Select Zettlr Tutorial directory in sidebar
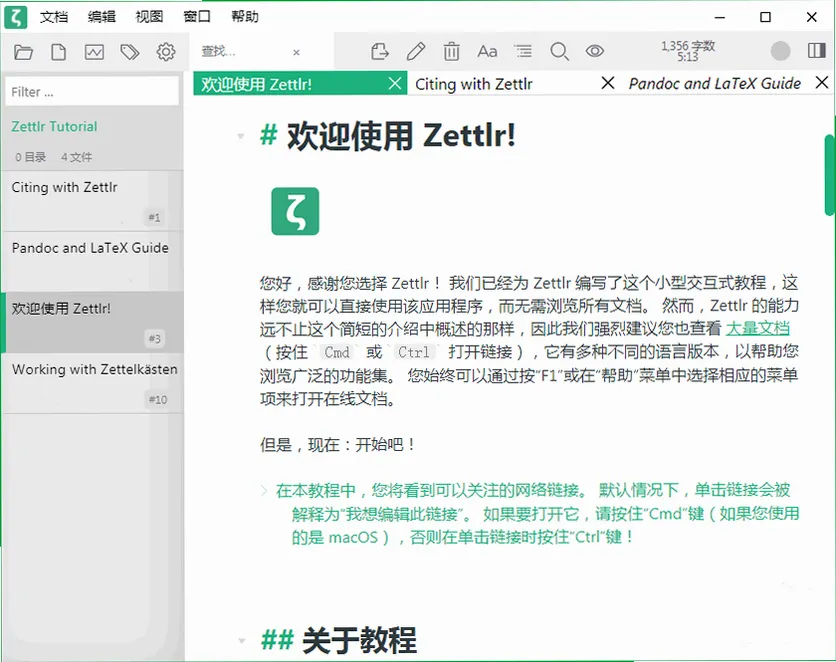Screen dimensions: 836x662 (54, 126)
